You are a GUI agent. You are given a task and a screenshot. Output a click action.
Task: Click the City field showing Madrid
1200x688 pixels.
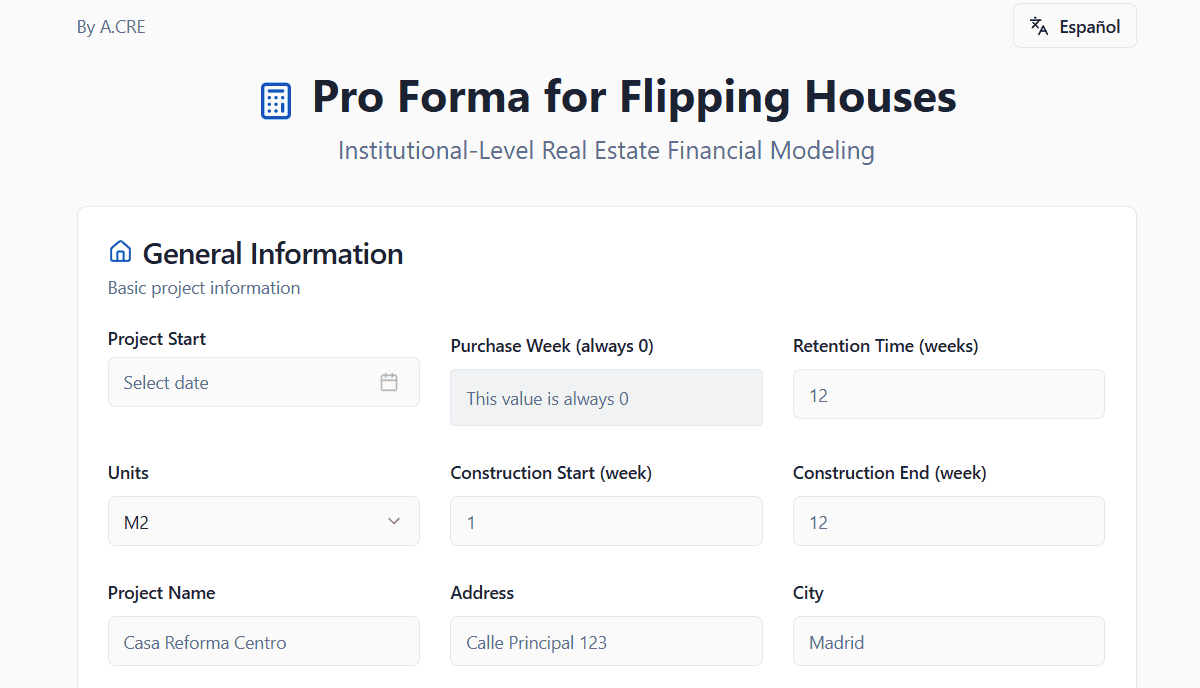coord(948,641)
